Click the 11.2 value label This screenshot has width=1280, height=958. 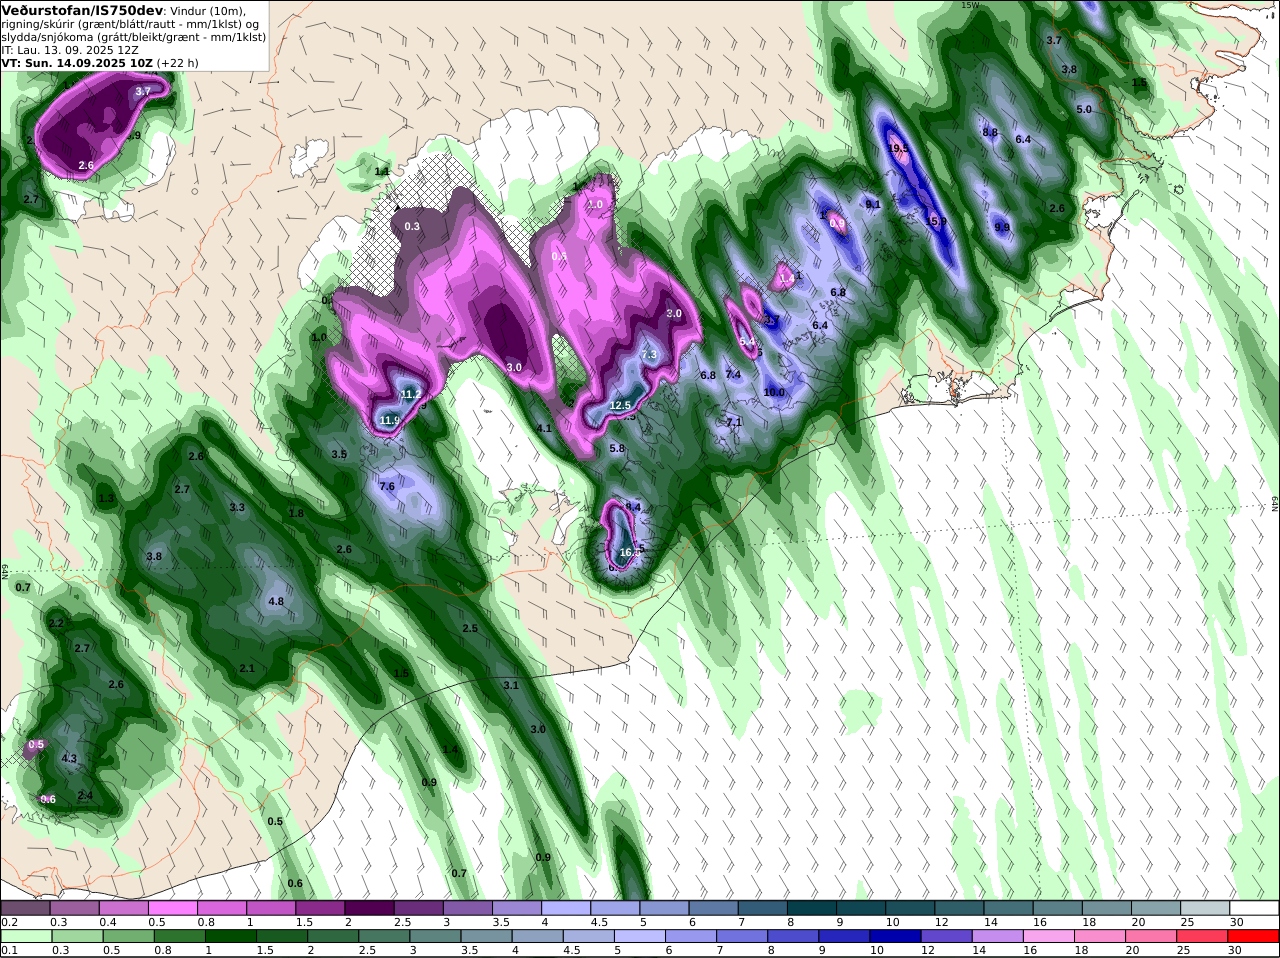point(411,395)
